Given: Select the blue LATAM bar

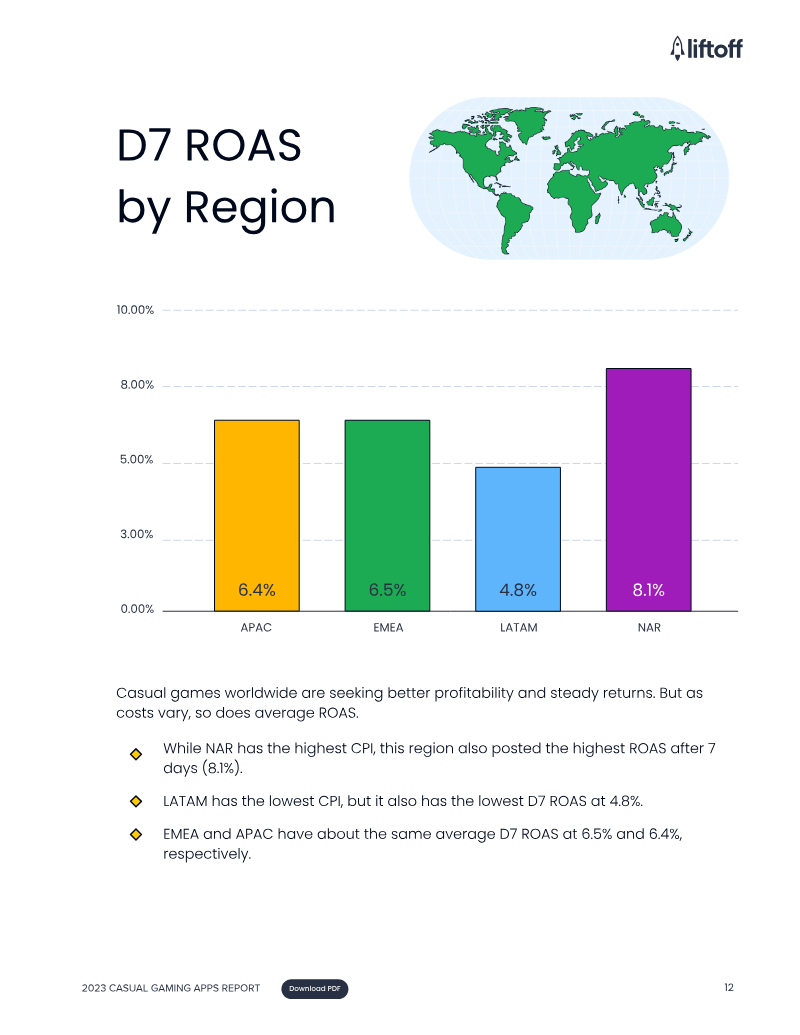Looking at the screenshot, I should 518,539.
